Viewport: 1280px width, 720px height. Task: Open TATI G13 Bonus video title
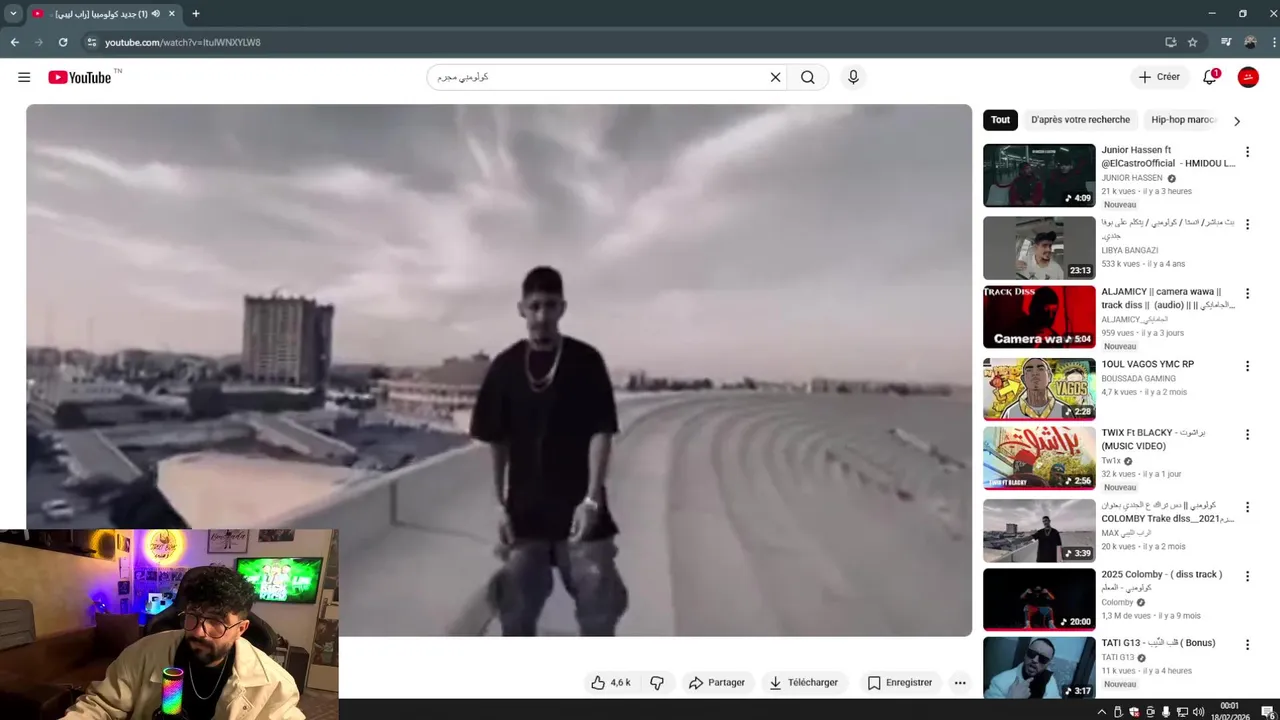point(1158,643)
